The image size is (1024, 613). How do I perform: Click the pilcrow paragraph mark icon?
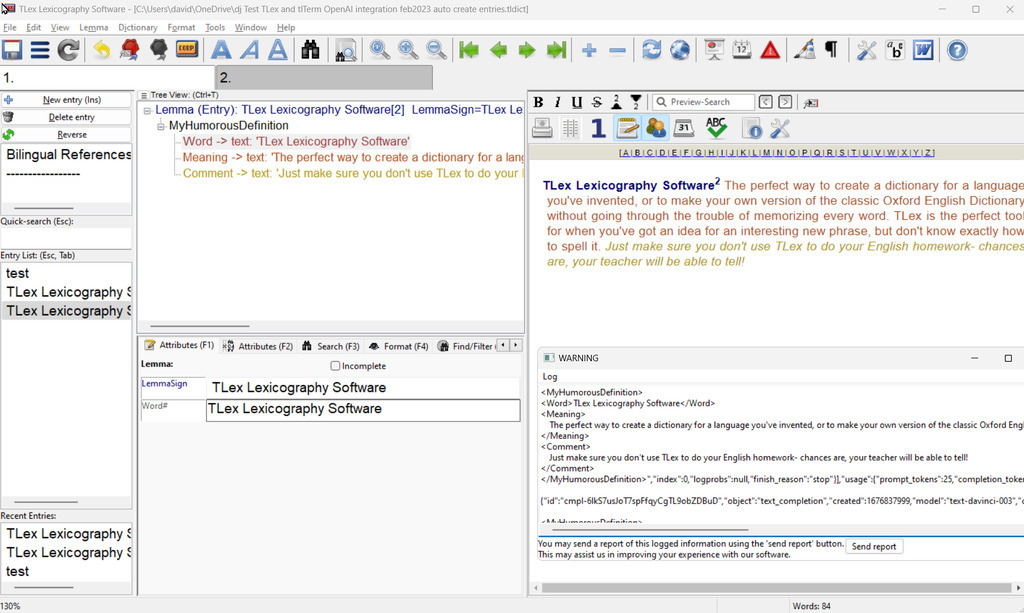click(831, 50)
